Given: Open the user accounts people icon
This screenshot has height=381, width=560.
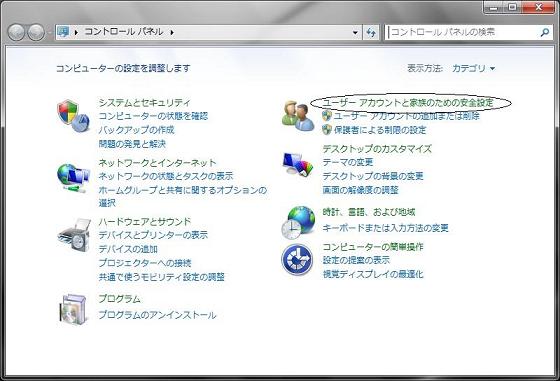Looking at the screenshot, I should (x=298, y=116).
